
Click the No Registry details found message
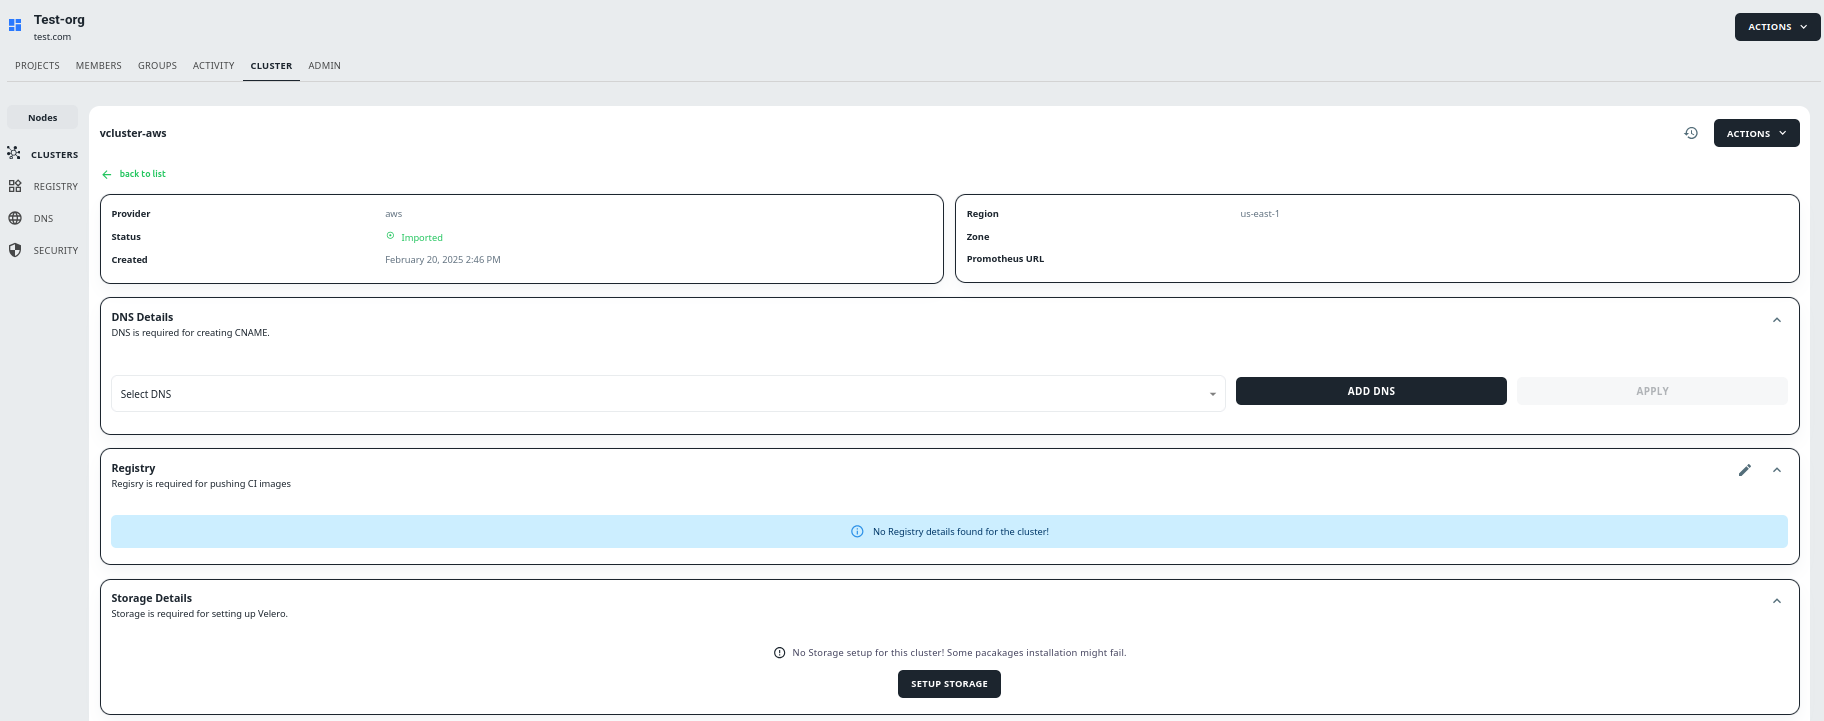pyautogui.click(x=961, y=532)
